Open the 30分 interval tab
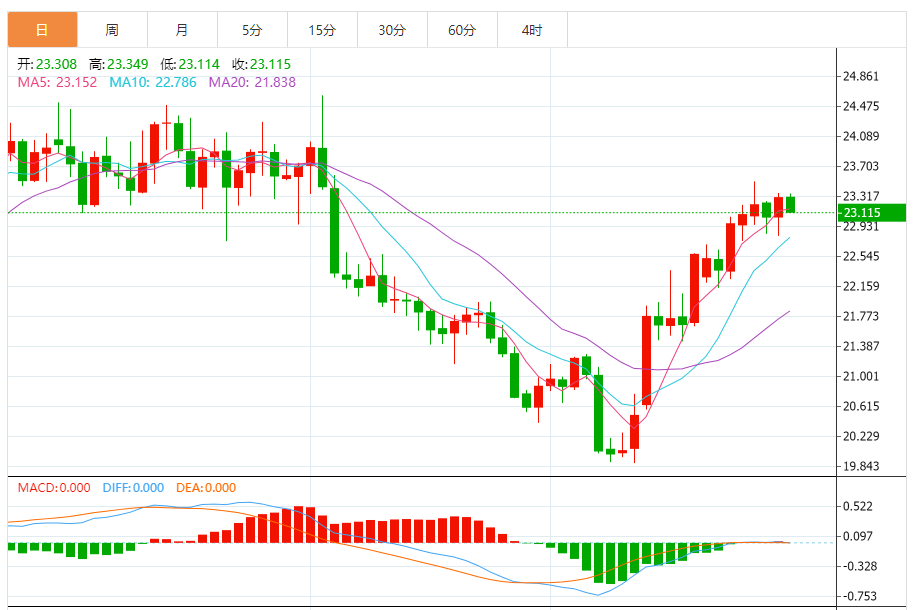The width and height of the screenshot is (919, 610). coord(392,30)
